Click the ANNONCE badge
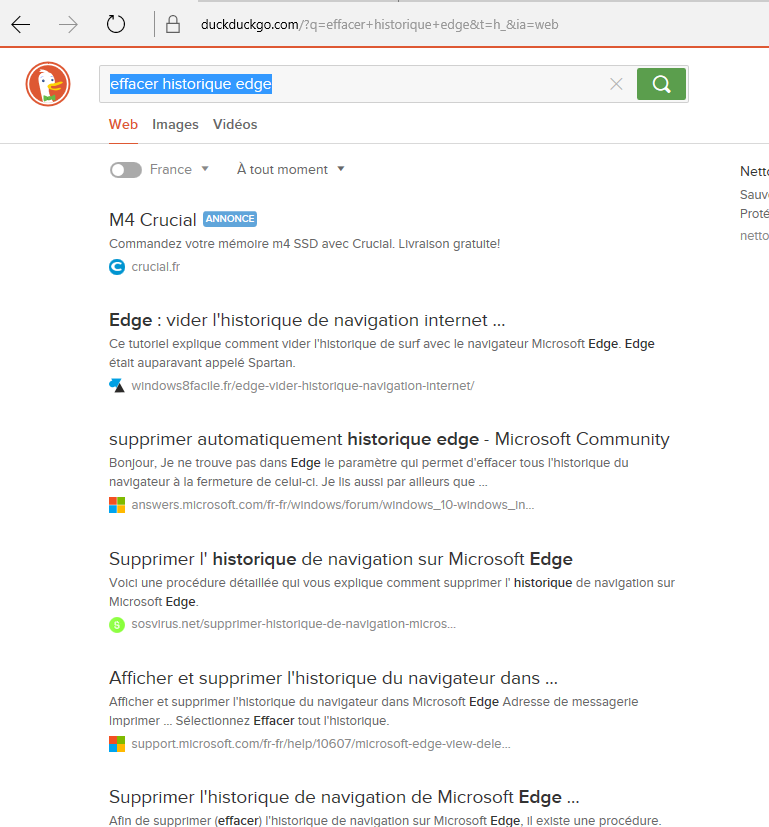 [x=230, y=219]
